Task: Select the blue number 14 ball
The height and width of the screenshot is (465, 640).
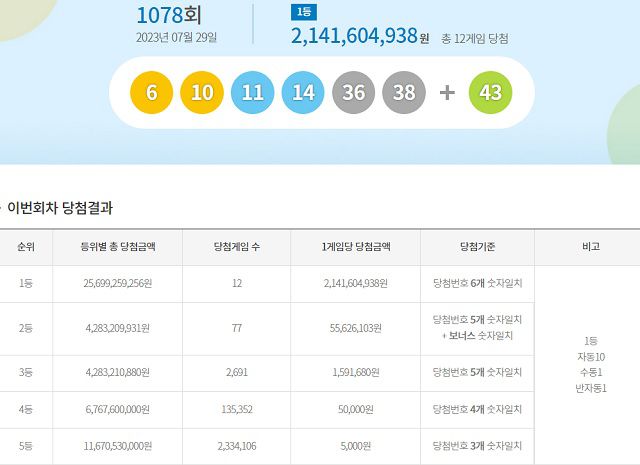Action: (304, 93)
